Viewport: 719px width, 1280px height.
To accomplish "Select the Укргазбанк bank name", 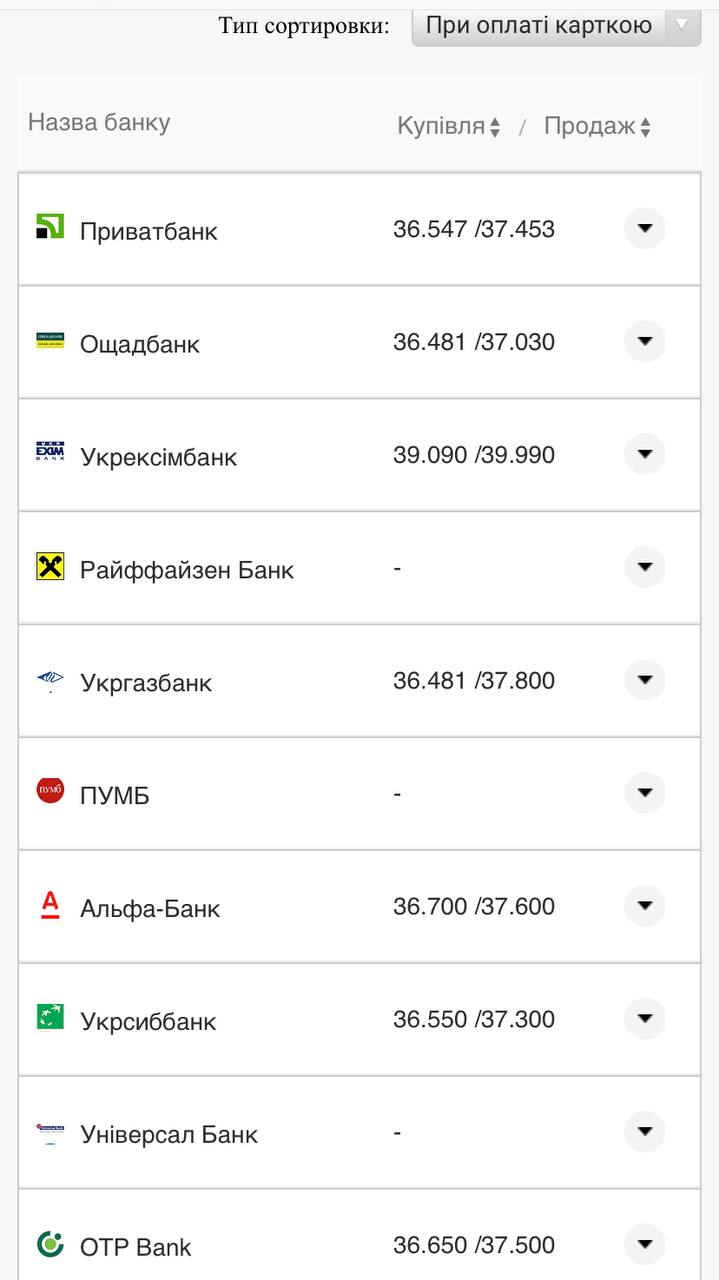I will [x=146, y=683].
